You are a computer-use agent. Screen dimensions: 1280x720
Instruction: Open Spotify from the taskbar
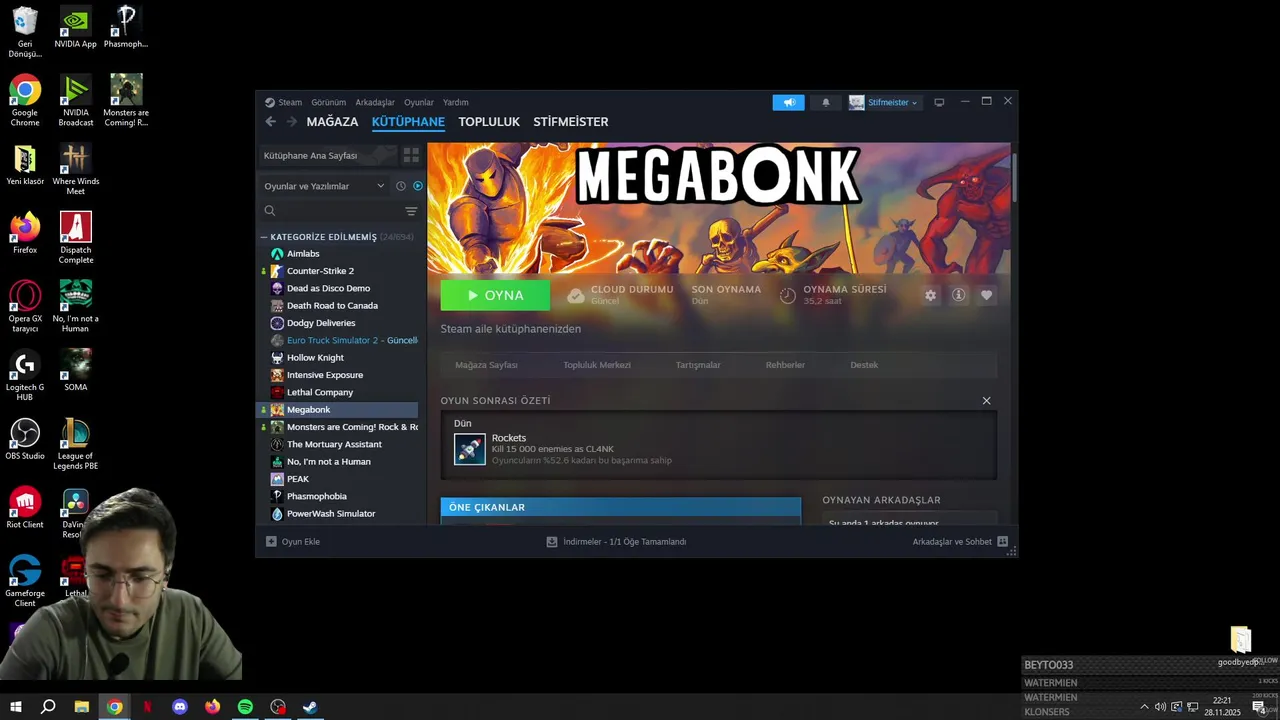[245, 707]
